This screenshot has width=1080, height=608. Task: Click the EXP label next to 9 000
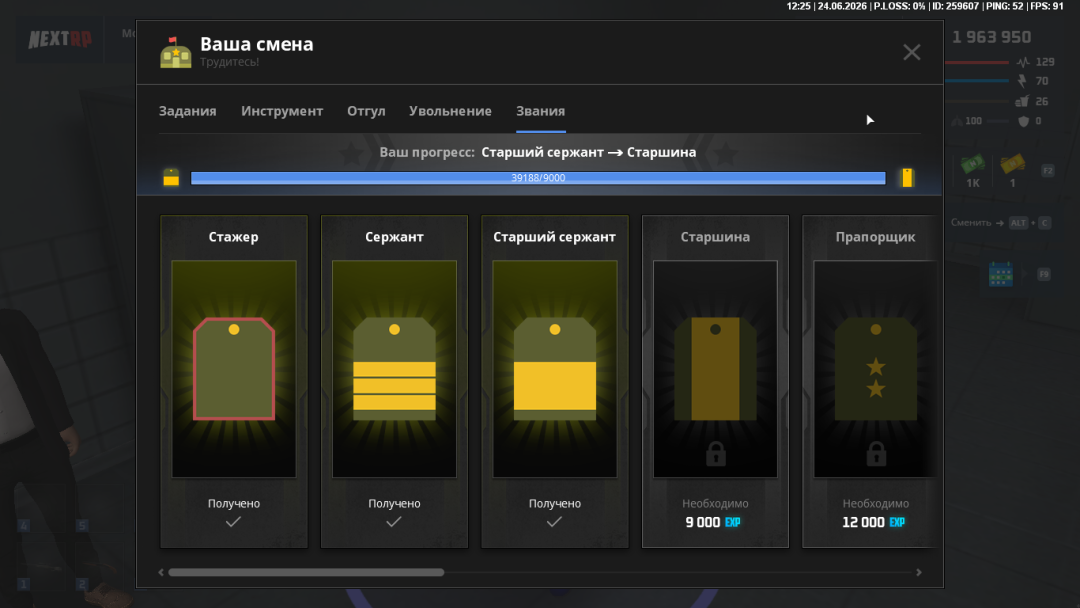[732, 523]
